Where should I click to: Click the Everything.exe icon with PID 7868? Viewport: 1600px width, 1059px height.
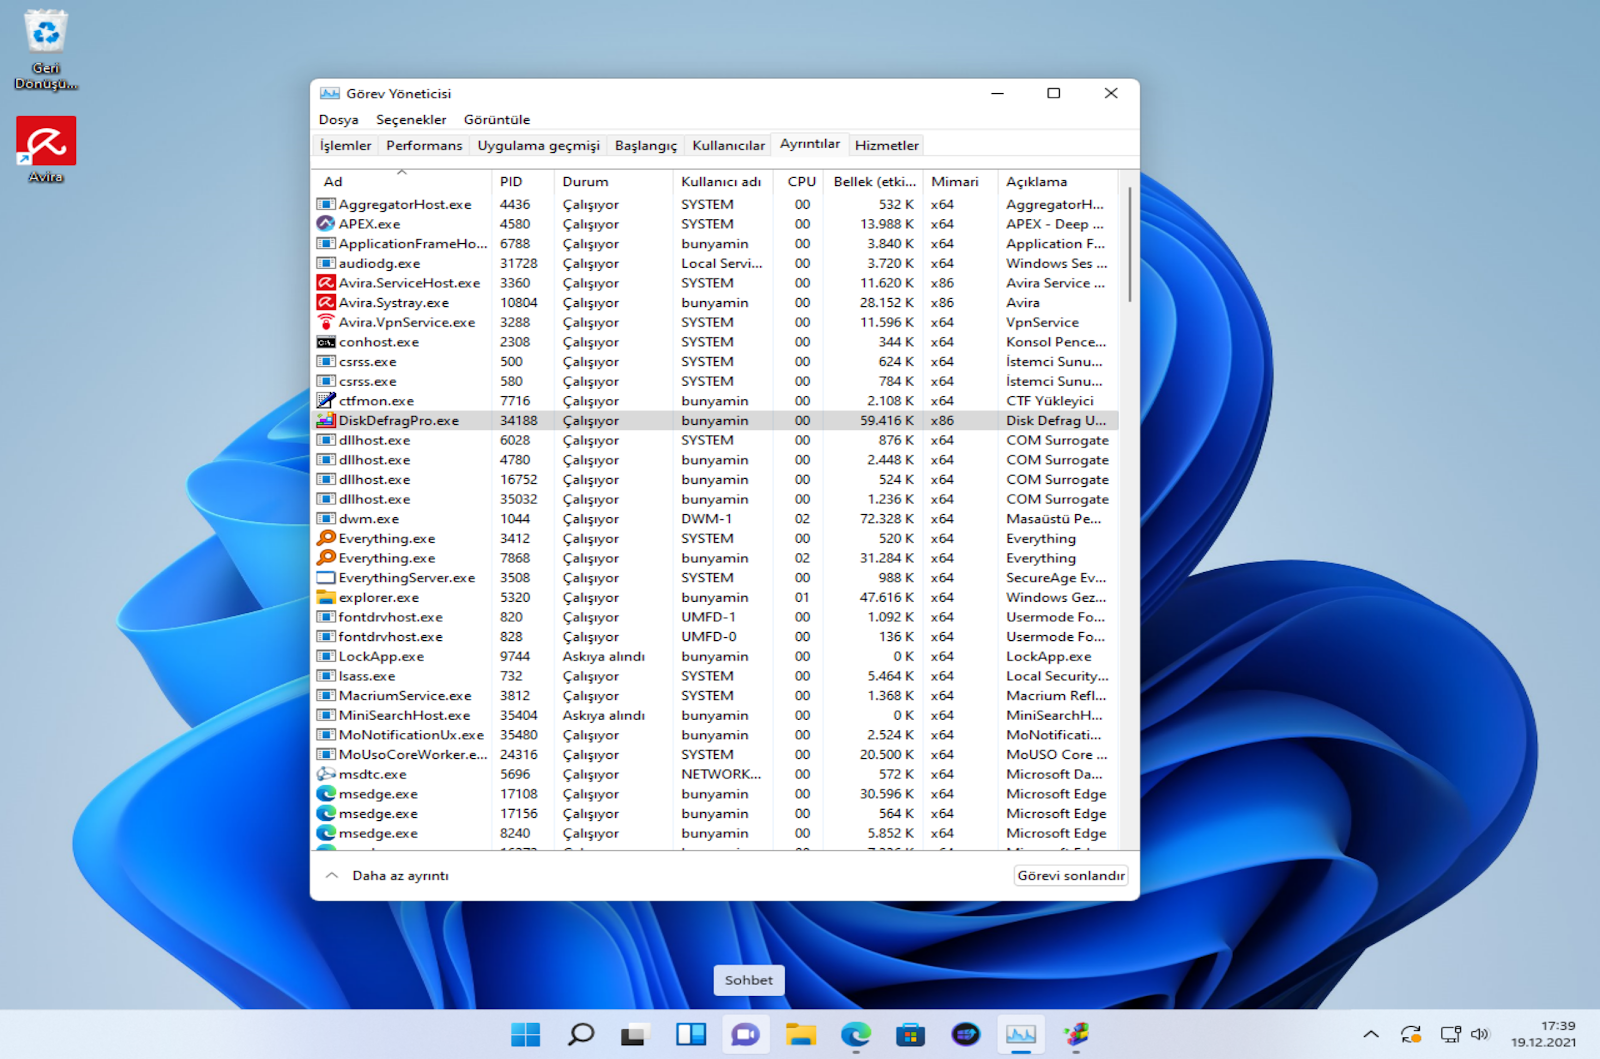pos(325,558)
